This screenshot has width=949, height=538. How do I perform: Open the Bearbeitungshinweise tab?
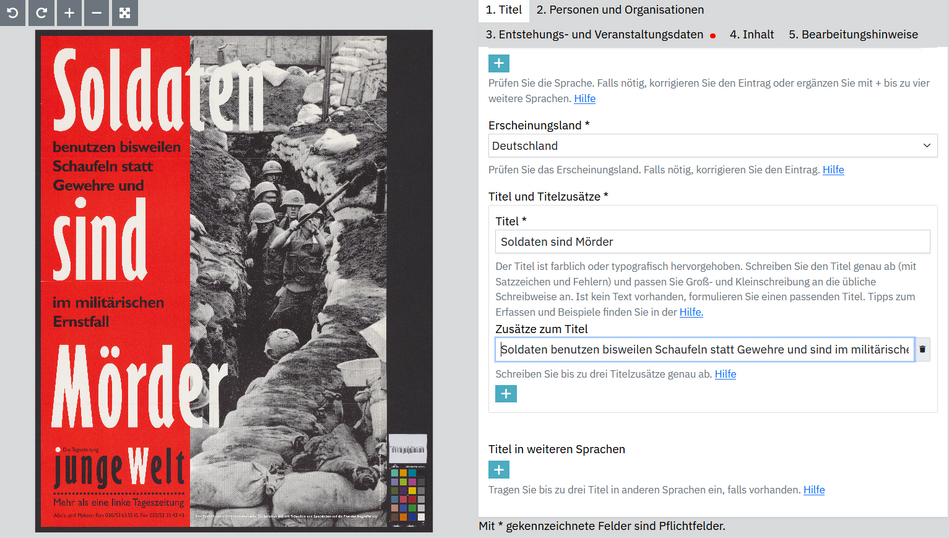[853, 34]
